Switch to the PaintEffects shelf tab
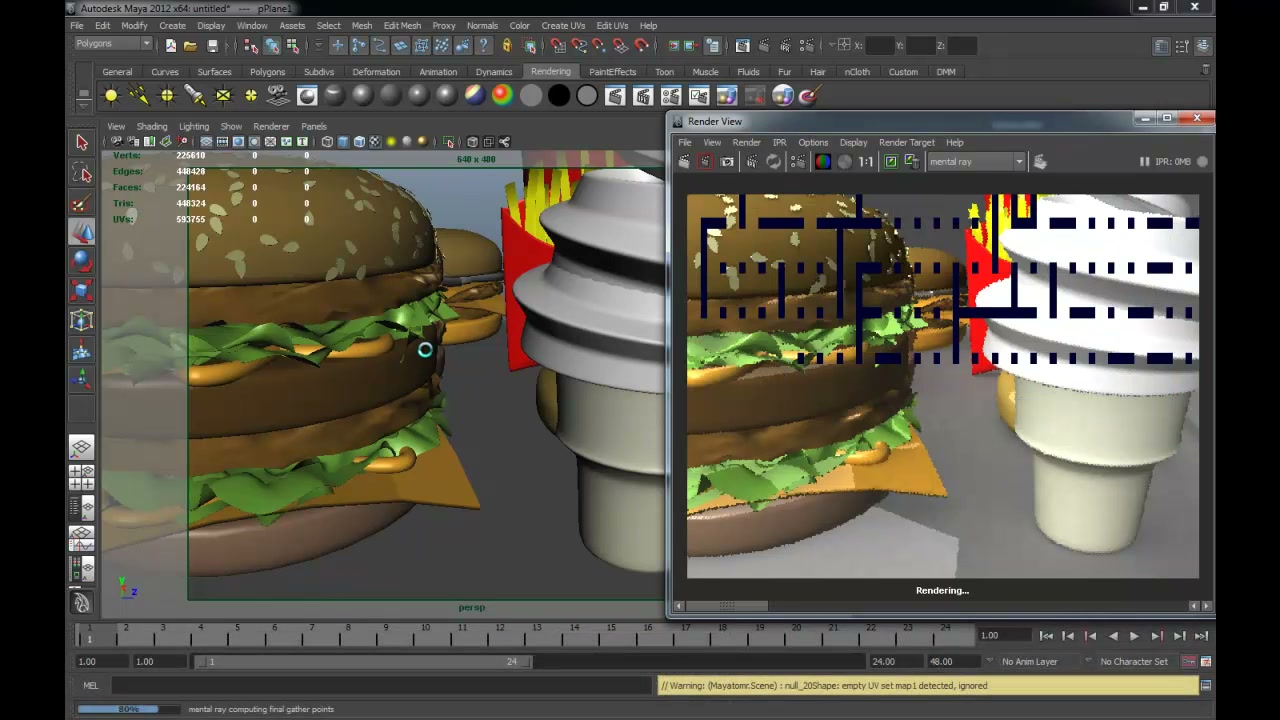The image size is (1280, 720). coord(612,72)
